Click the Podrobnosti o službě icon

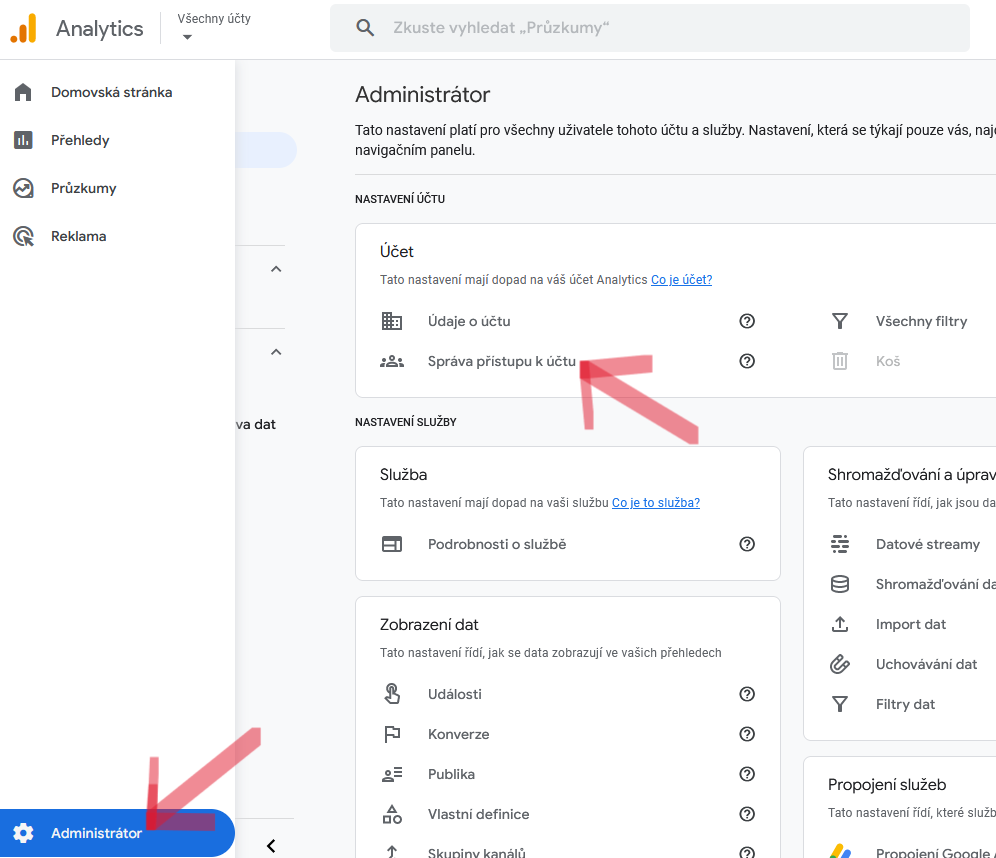(391, 544)
